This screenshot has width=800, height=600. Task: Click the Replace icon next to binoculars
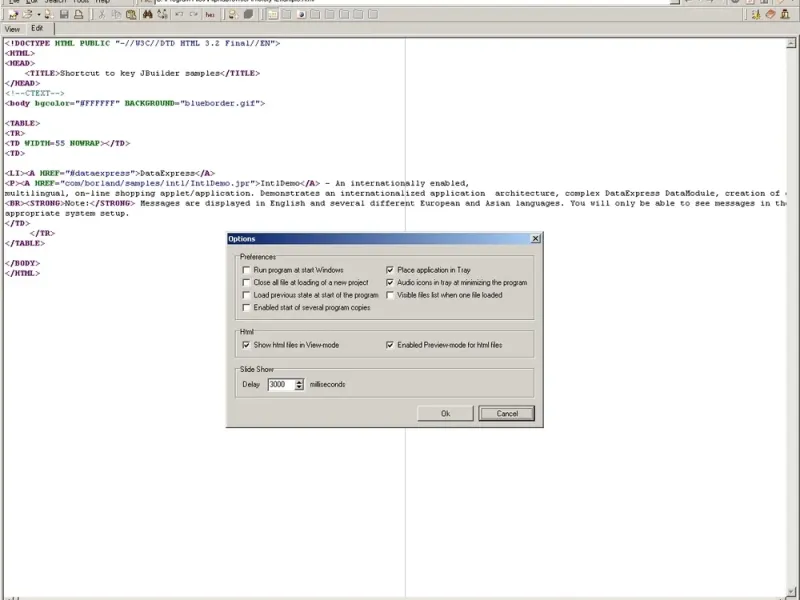tap(162, 15)
